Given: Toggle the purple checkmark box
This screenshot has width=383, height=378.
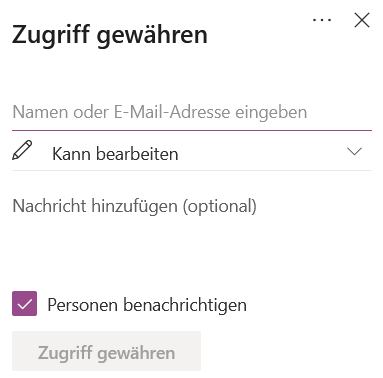Looking at the screenshot, I should 24,304.
